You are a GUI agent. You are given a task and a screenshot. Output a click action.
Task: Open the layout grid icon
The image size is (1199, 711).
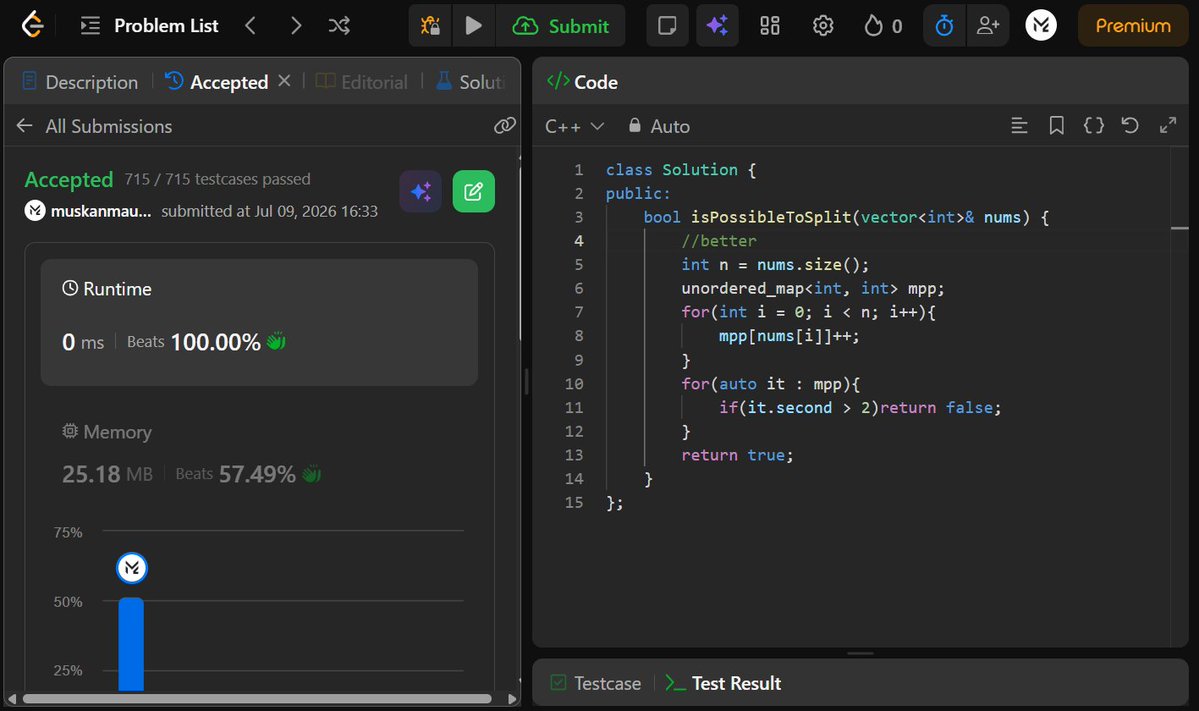770,26
